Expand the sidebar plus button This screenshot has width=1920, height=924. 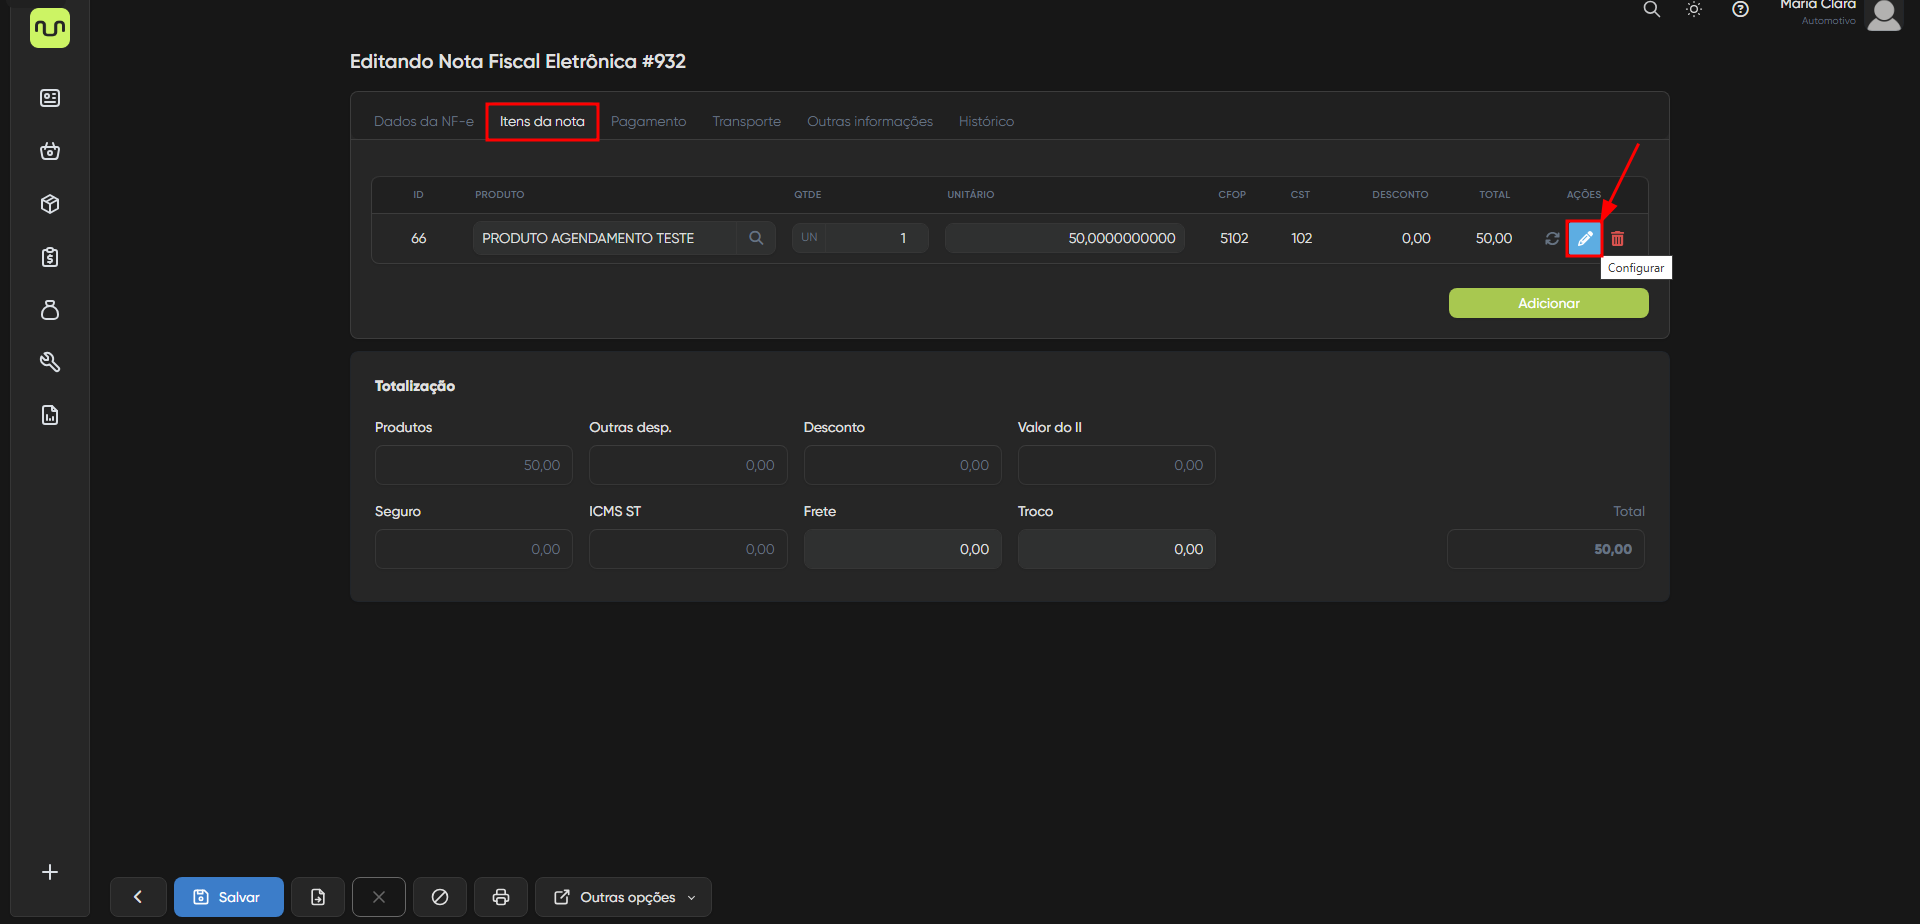[x=50, y=872]
